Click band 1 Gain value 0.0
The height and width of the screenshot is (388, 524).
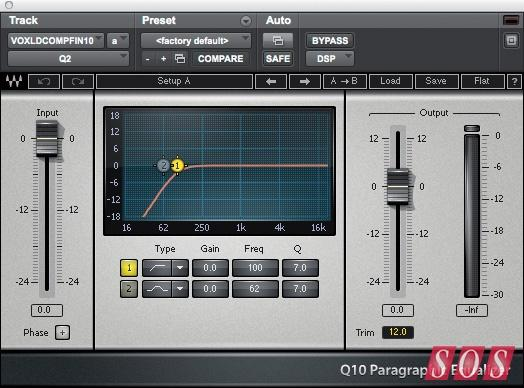coord(210,268)
